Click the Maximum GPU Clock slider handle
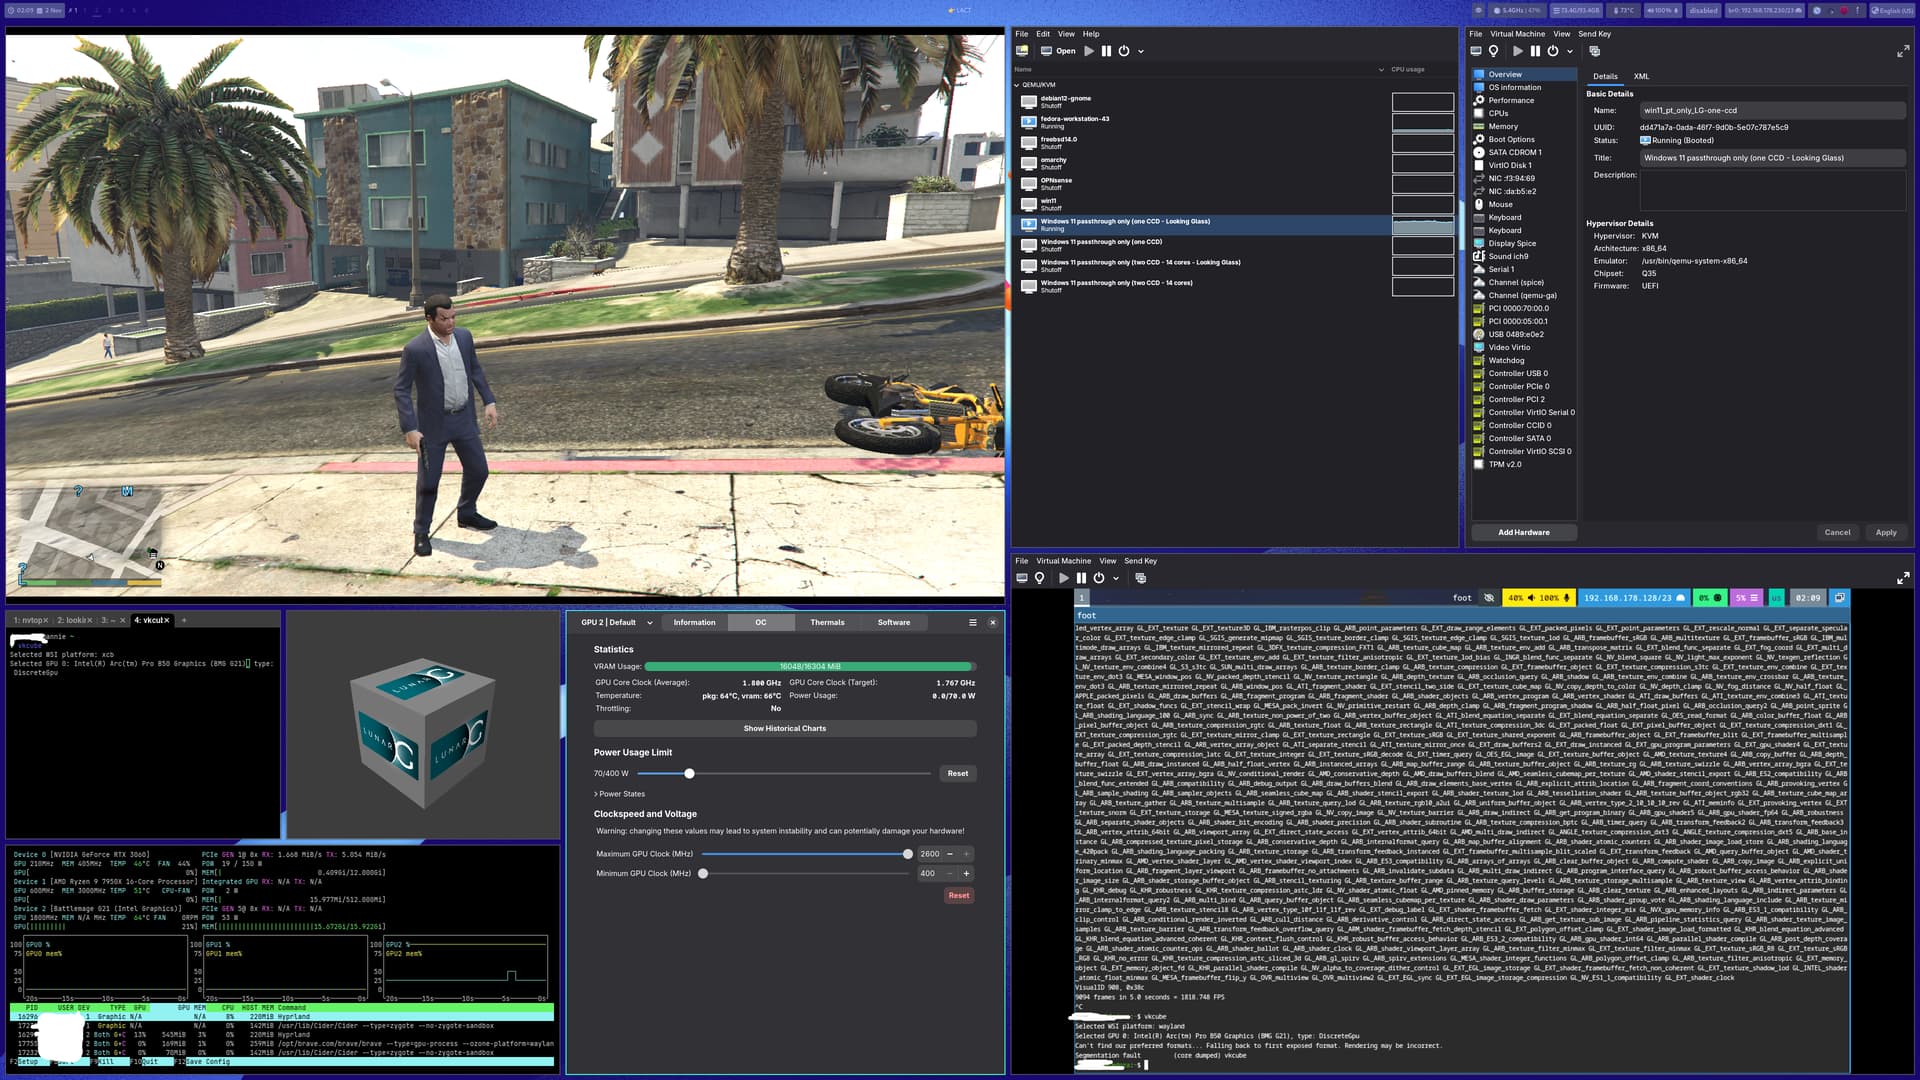Screen dimensions: 1920x1080 (x=907, y=854)
